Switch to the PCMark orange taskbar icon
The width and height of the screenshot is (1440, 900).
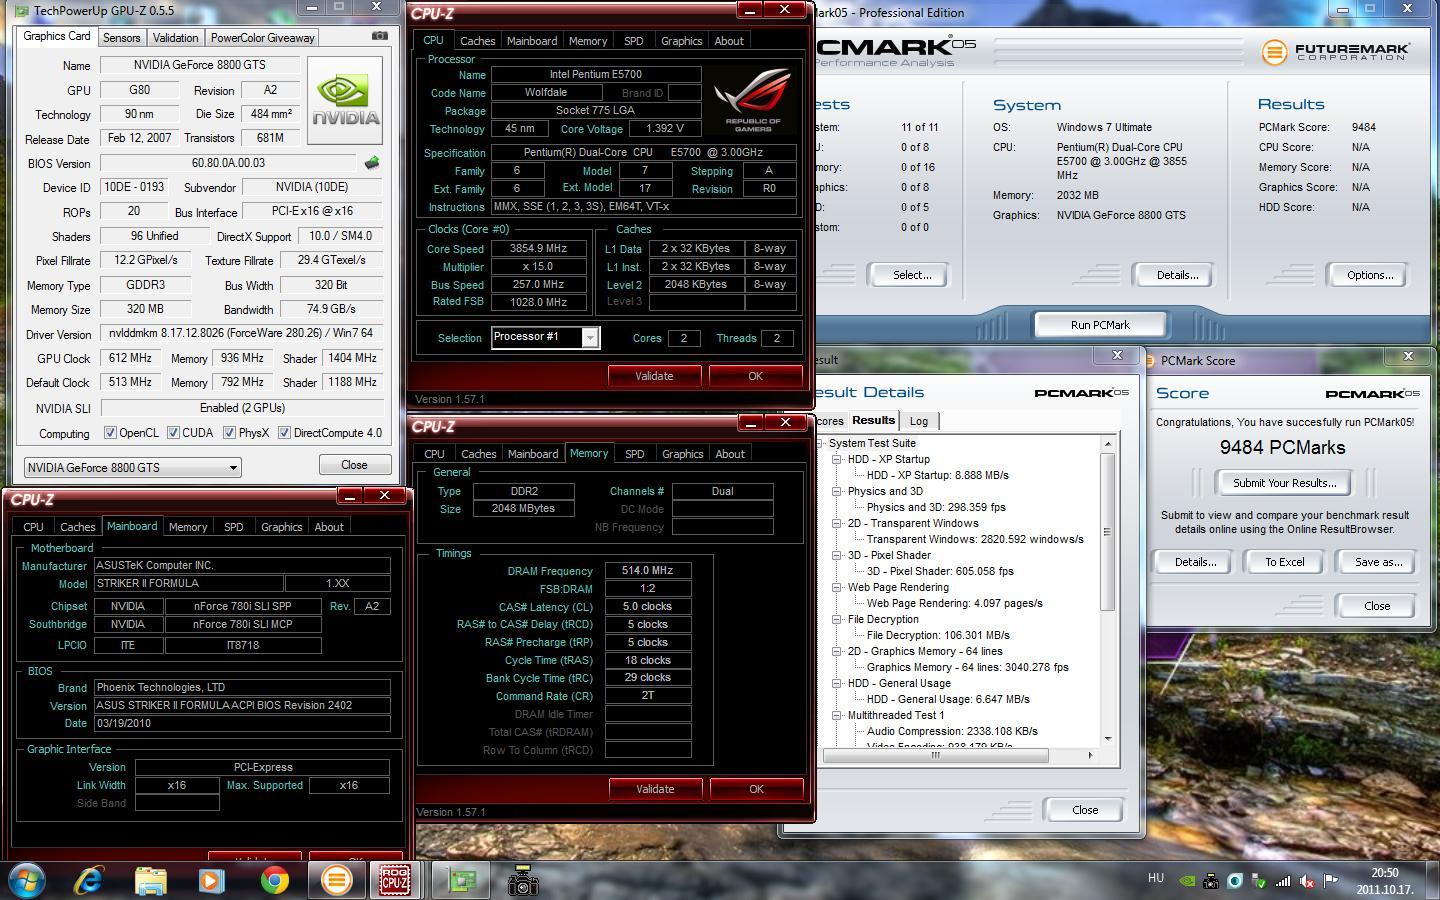click(x=337, y=880)
